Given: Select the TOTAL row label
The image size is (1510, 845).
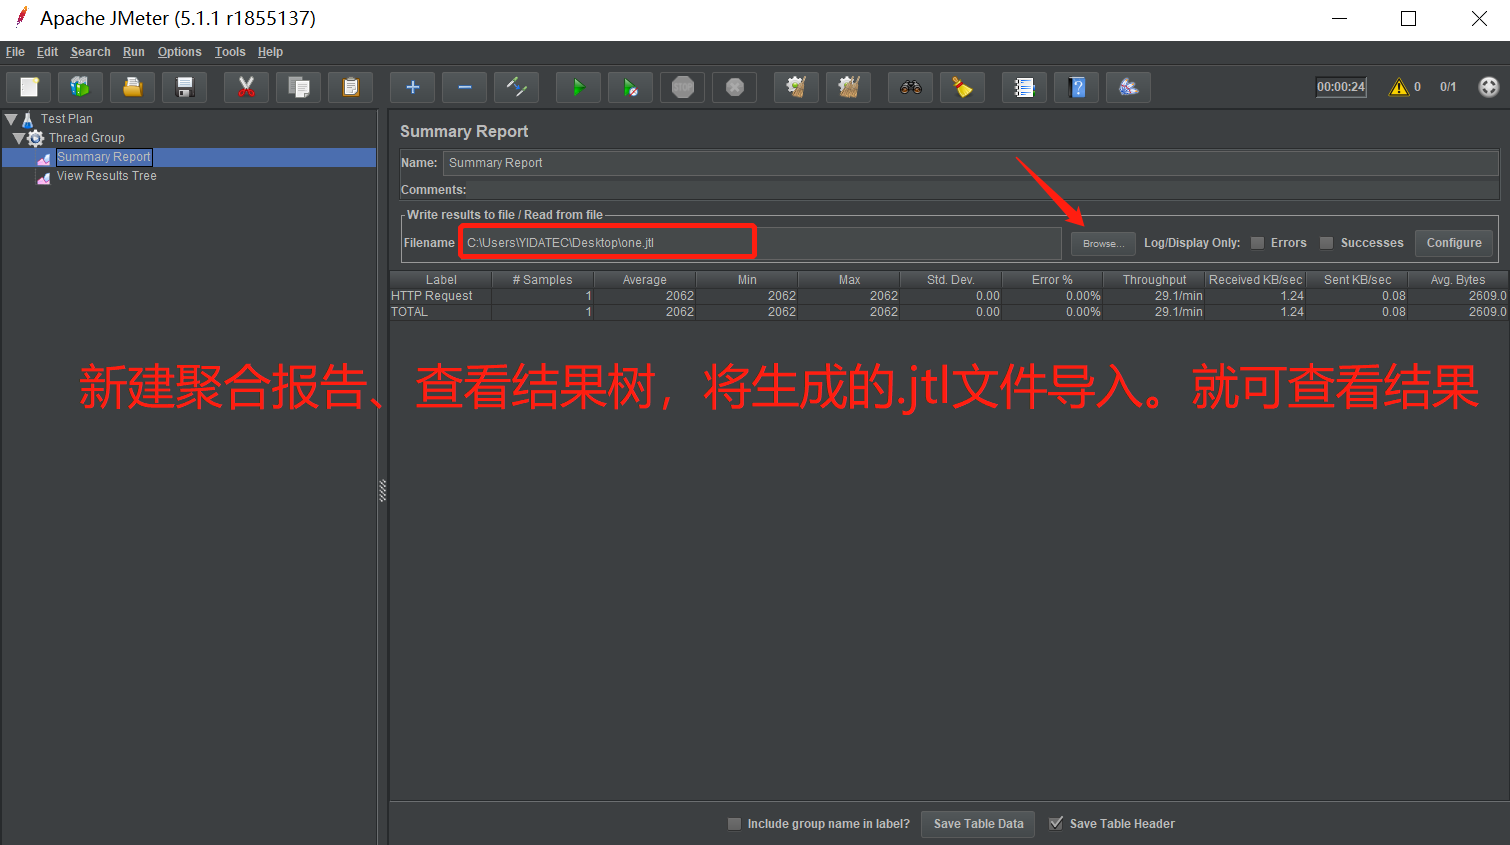Looking at the screenshot, I should point(409,312).
